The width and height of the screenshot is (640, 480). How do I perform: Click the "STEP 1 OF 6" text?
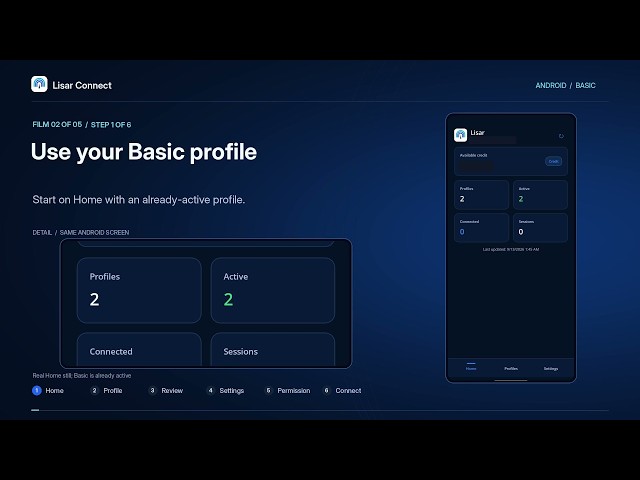111,124
